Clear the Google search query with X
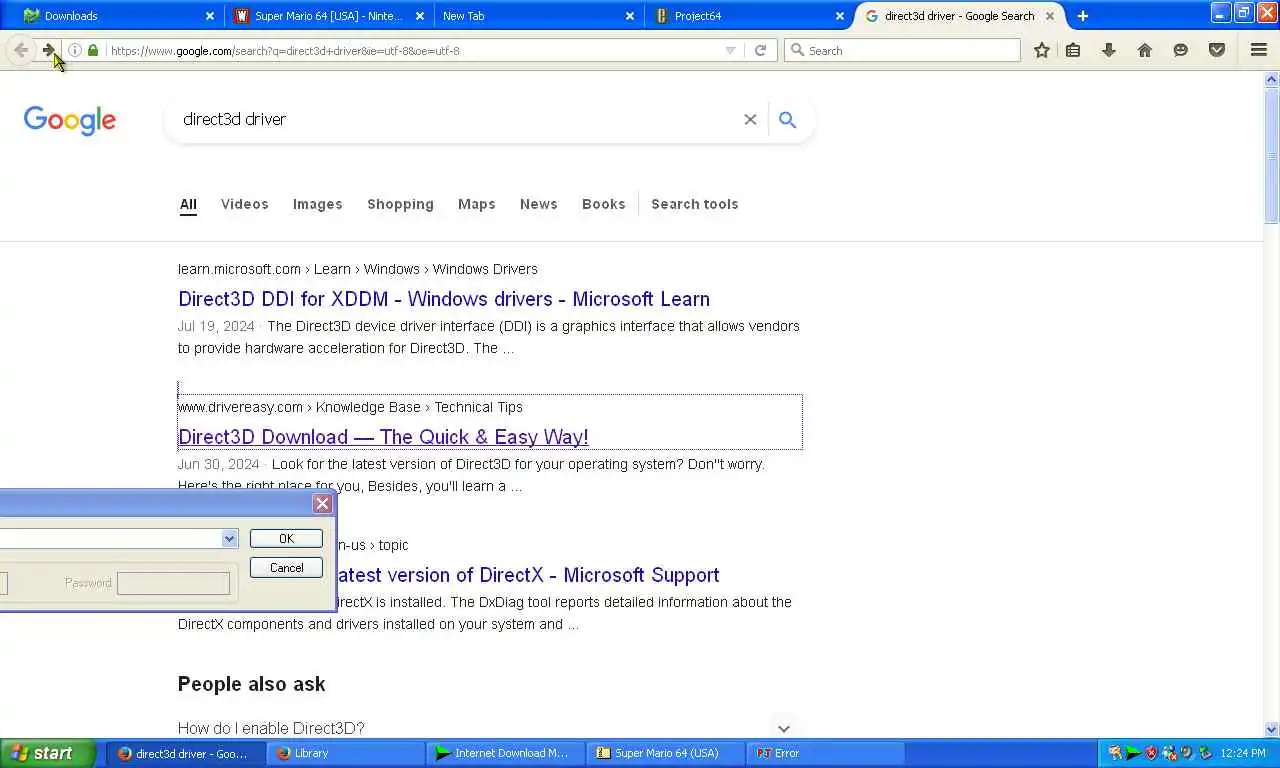The image size is (1280, 768). click(x=750, y=119)
